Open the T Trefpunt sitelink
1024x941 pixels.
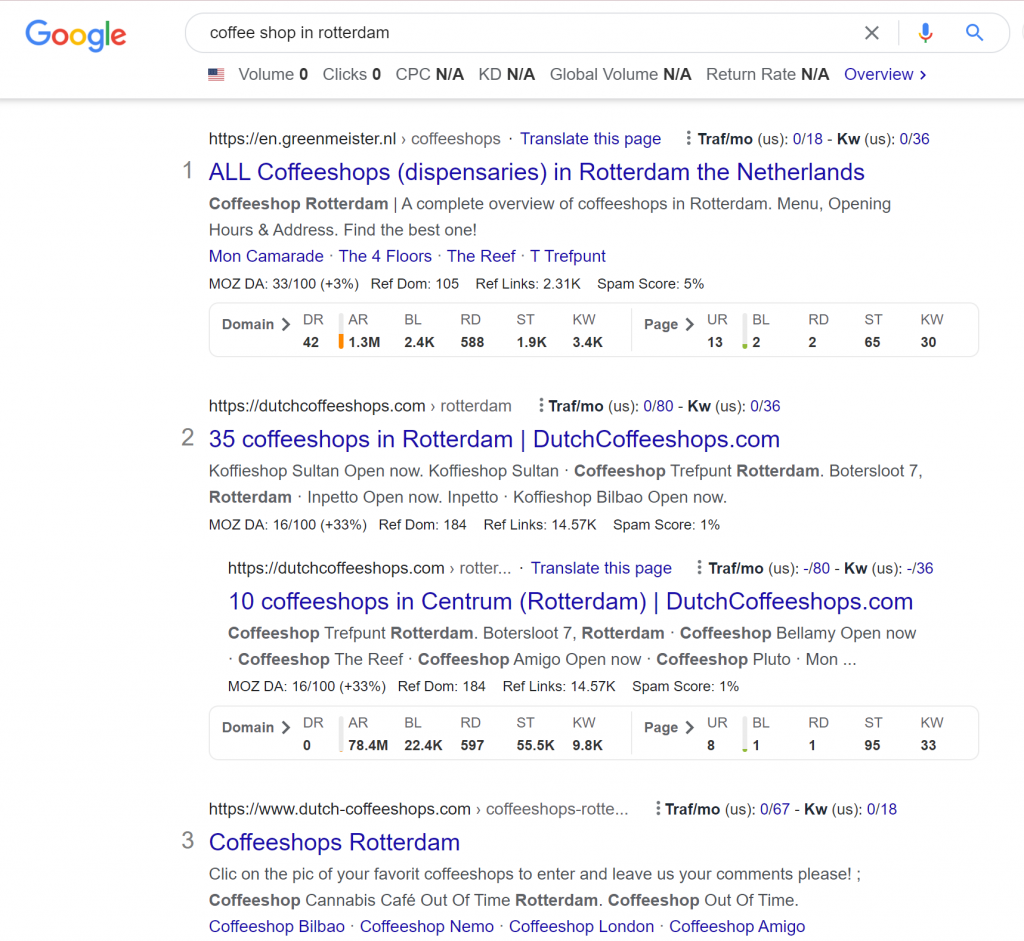(568, 256)
